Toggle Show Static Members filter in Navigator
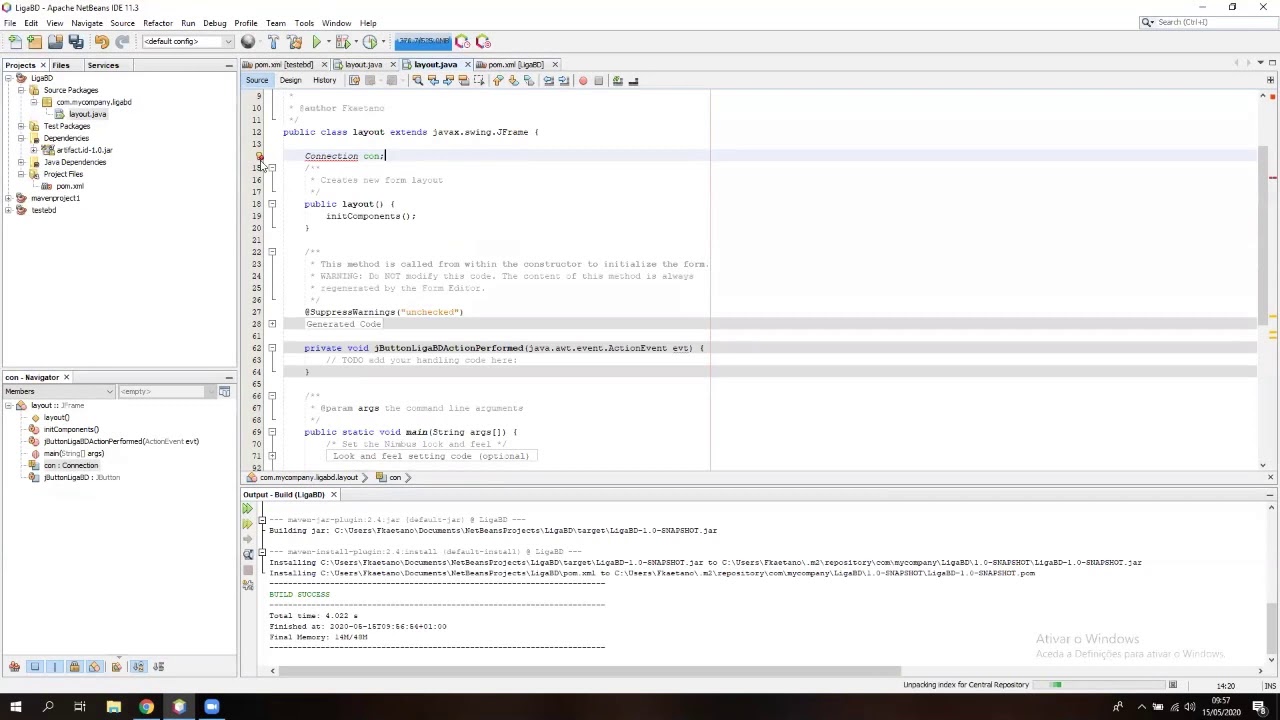 [x=55, y=667]
